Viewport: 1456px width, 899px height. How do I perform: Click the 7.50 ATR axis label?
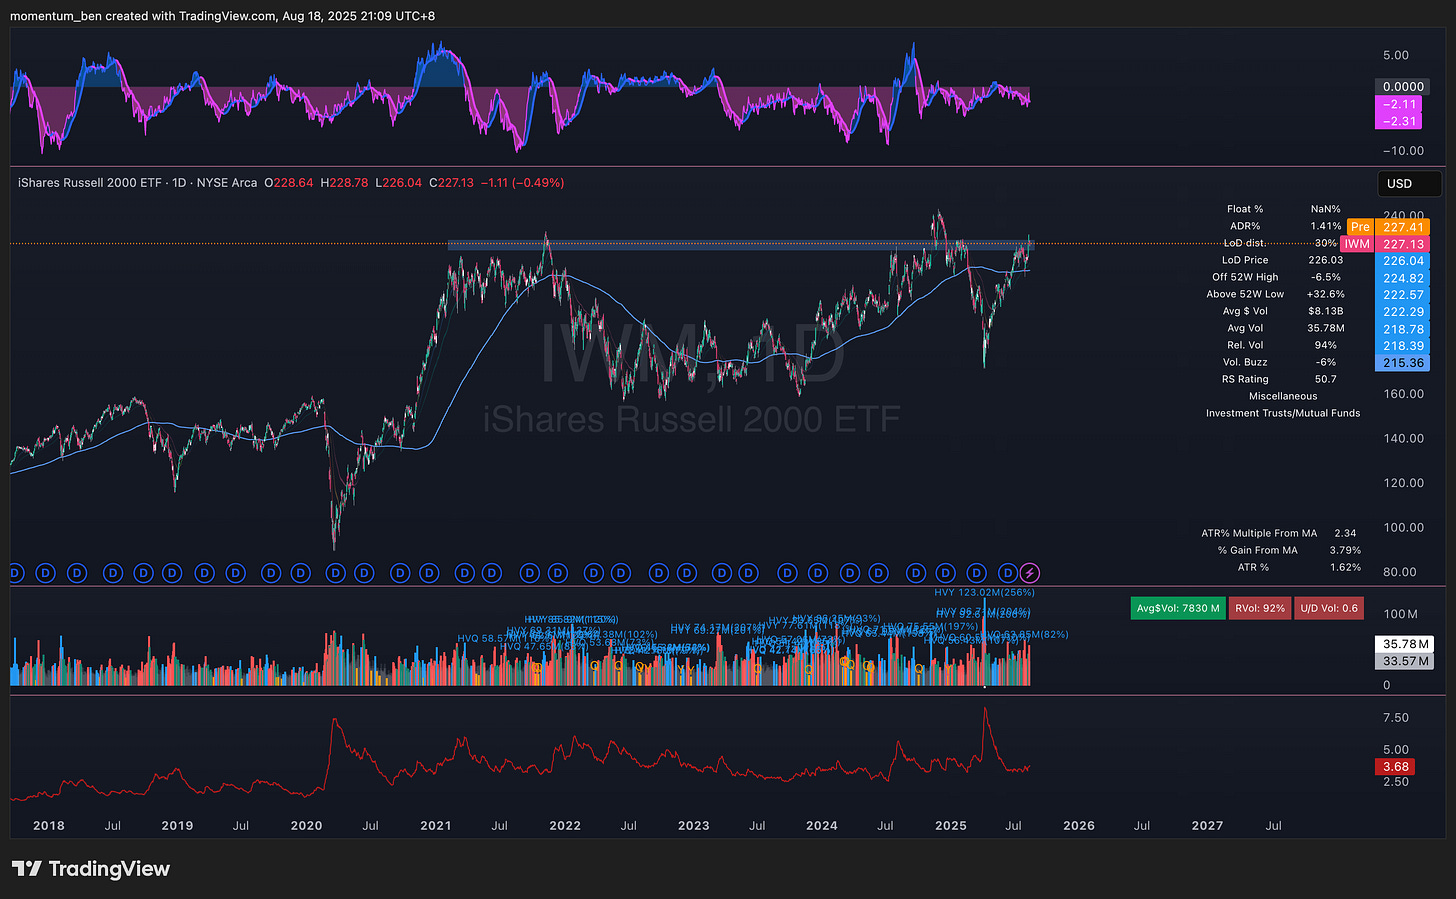pos(1396,718)
